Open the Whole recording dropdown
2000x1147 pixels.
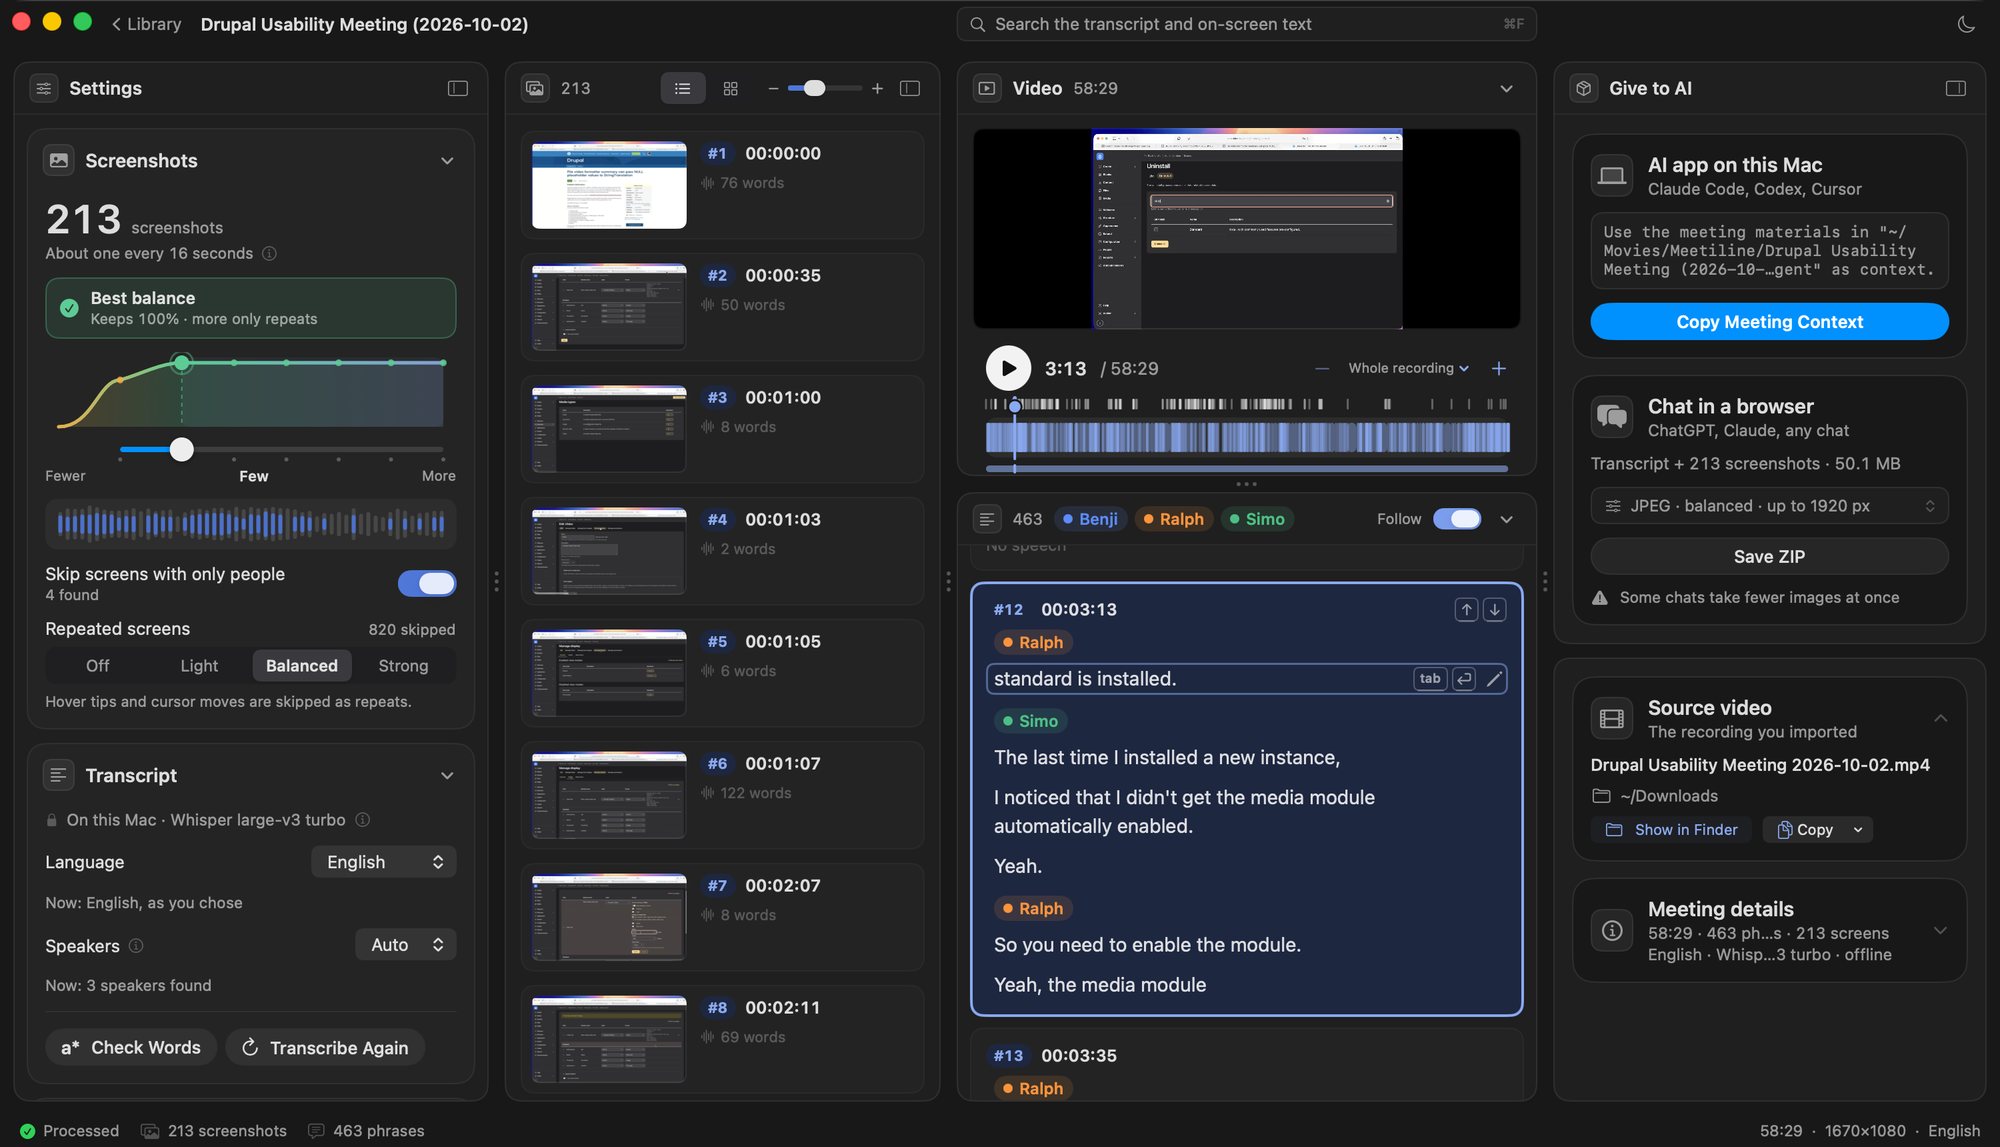click(x=1408, y=368)
